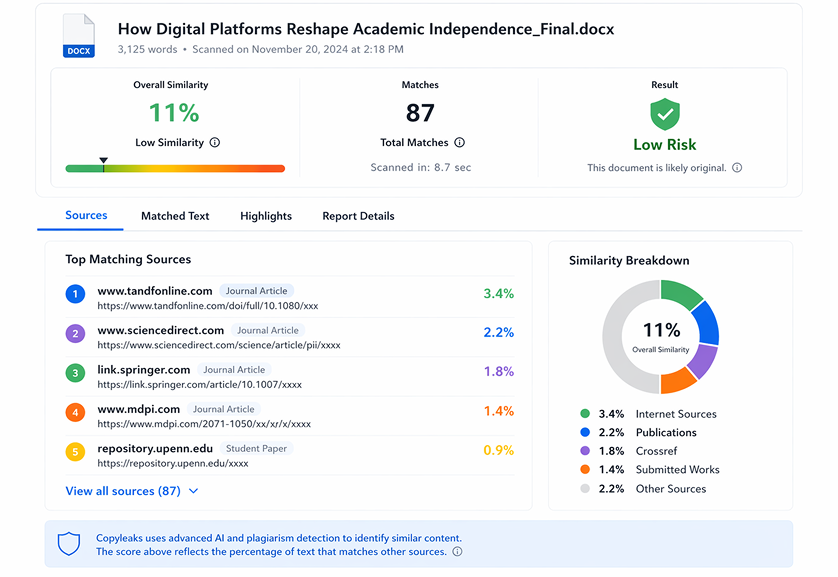Click the similarity gradient bar marker
The image size is (838, 577).
[x=103, y=161]
